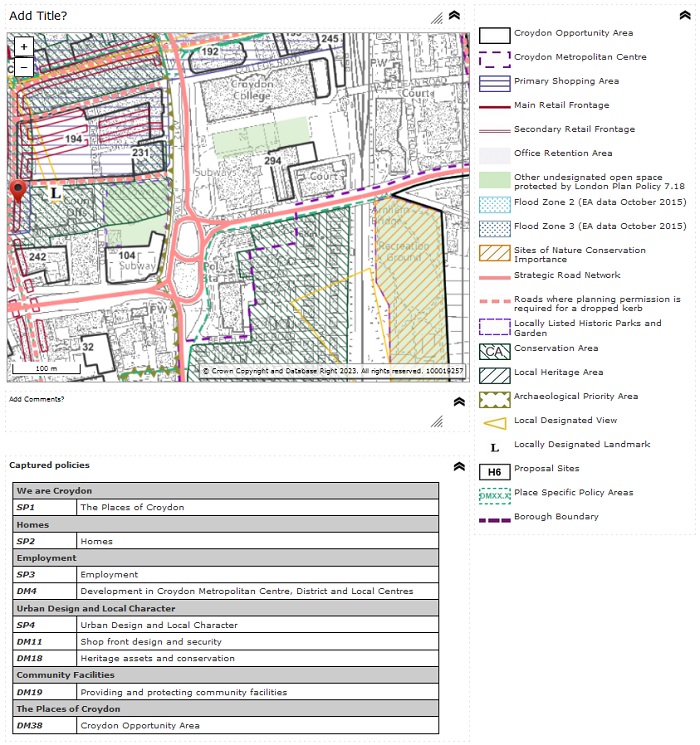Image resolution: width=700 pixels, height=745 pixels.
Task: Click the Proposal Sites H6 symbol
Action: point(495,472)
